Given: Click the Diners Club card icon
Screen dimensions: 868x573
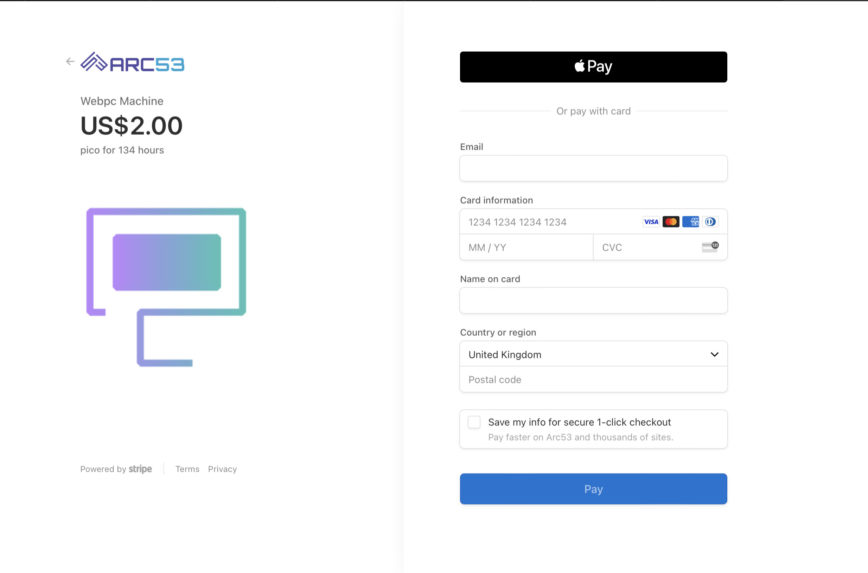Looking at the screenshot, I should [710, 221].
